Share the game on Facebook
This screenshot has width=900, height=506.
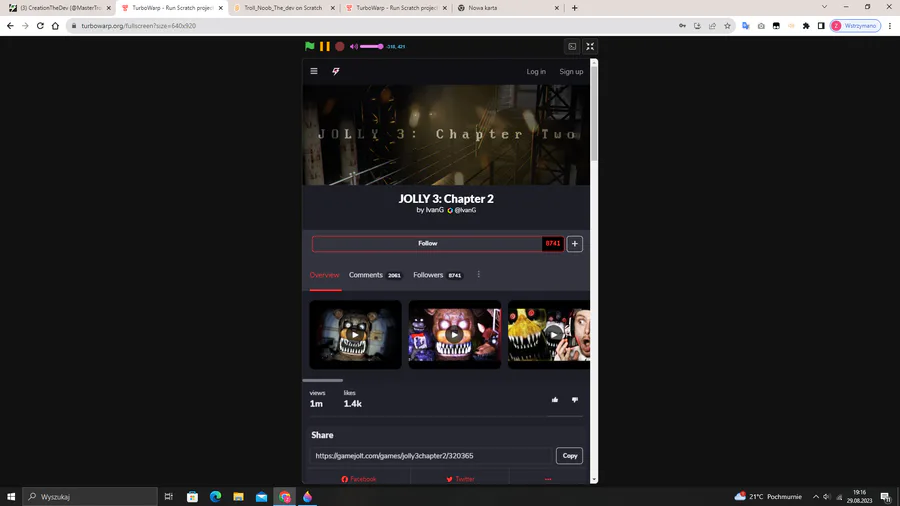point(359,479)
